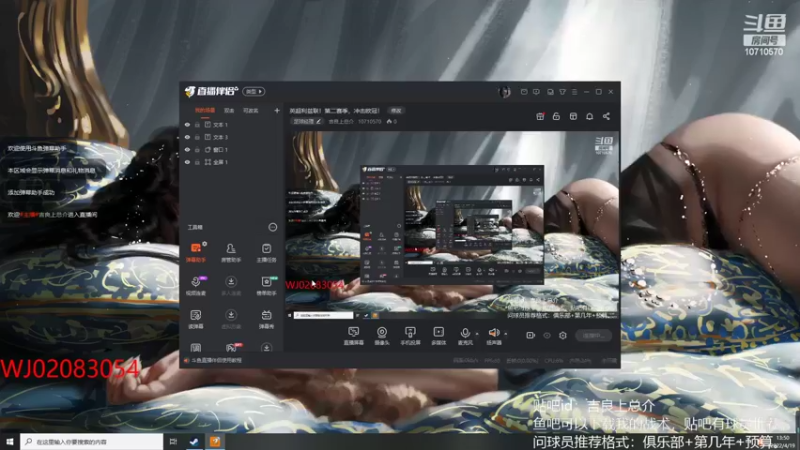The width and height of the screenshot is (800, 450).
Task: Switch to the first orange scene tab
Action: click(x=205, y=110)
